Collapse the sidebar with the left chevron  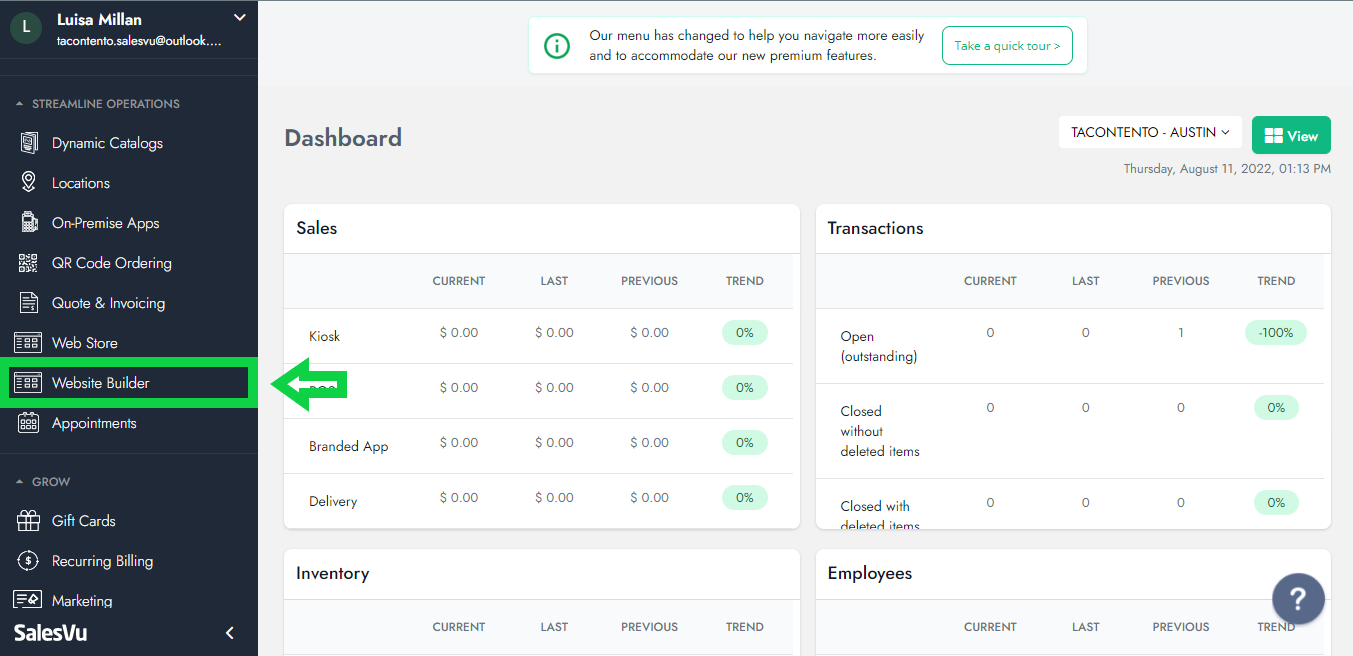point(230,633)
